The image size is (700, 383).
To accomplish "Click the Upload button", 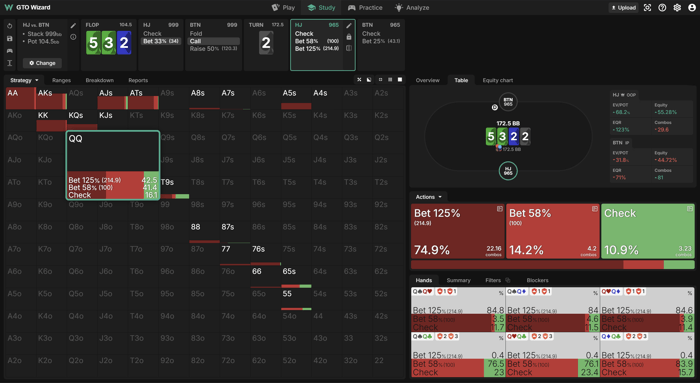I will [x=624, y=8].
